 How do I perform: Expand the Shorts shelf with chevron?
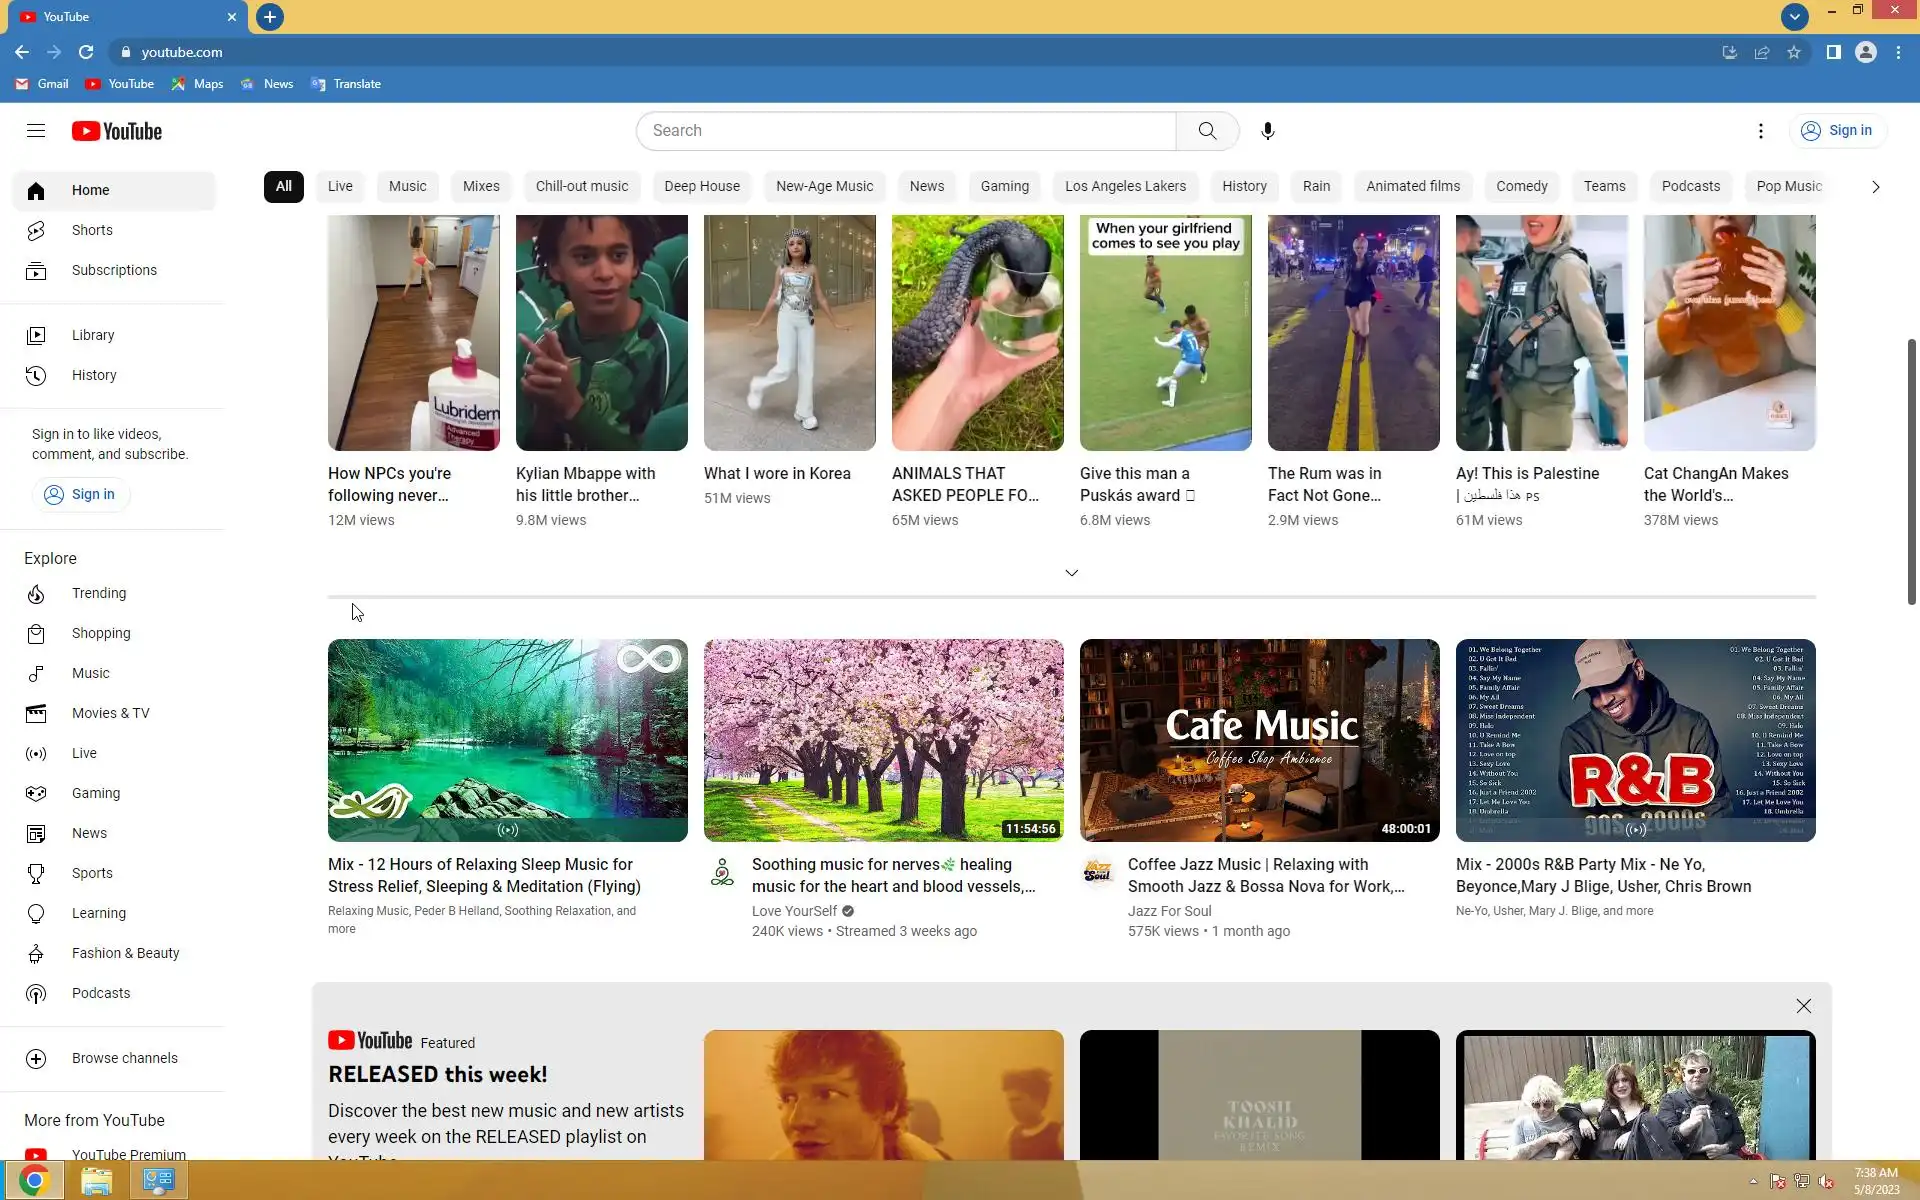pyautogui.click(x=1071, y=573)
